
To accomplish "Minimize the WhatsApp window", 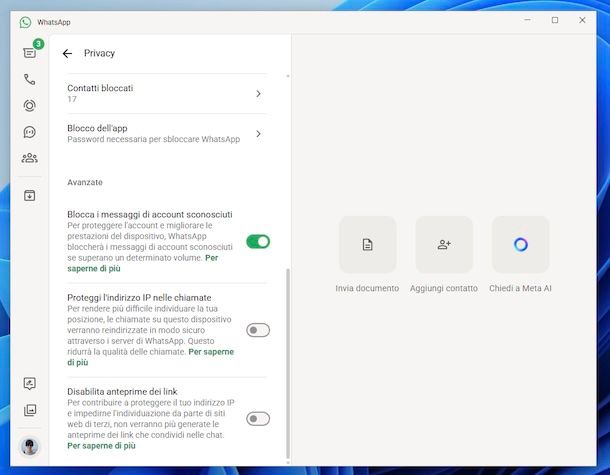I will tap(528, 20).
